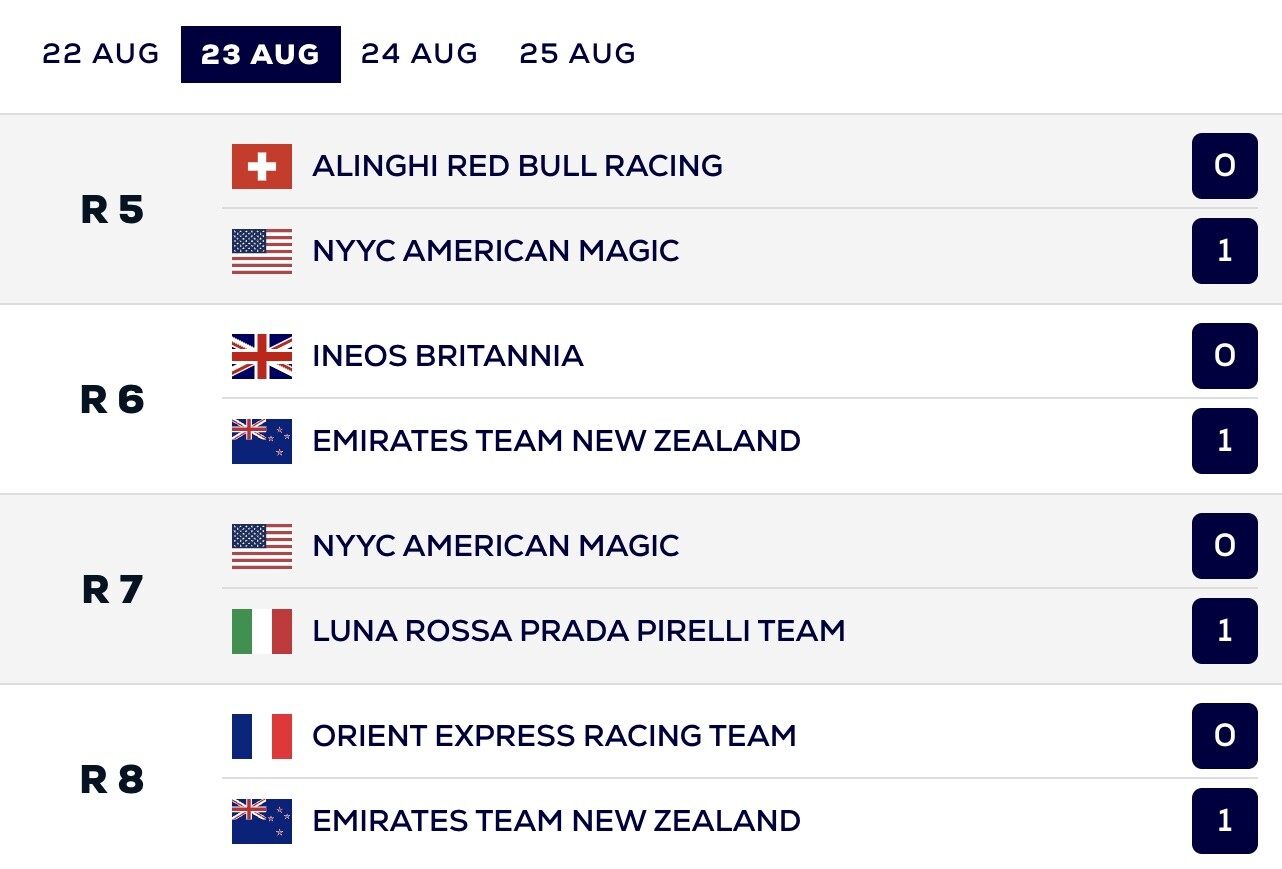
Task: Click the Swiss flag icon for Alinghi
Action: click(x=262, y=166)
